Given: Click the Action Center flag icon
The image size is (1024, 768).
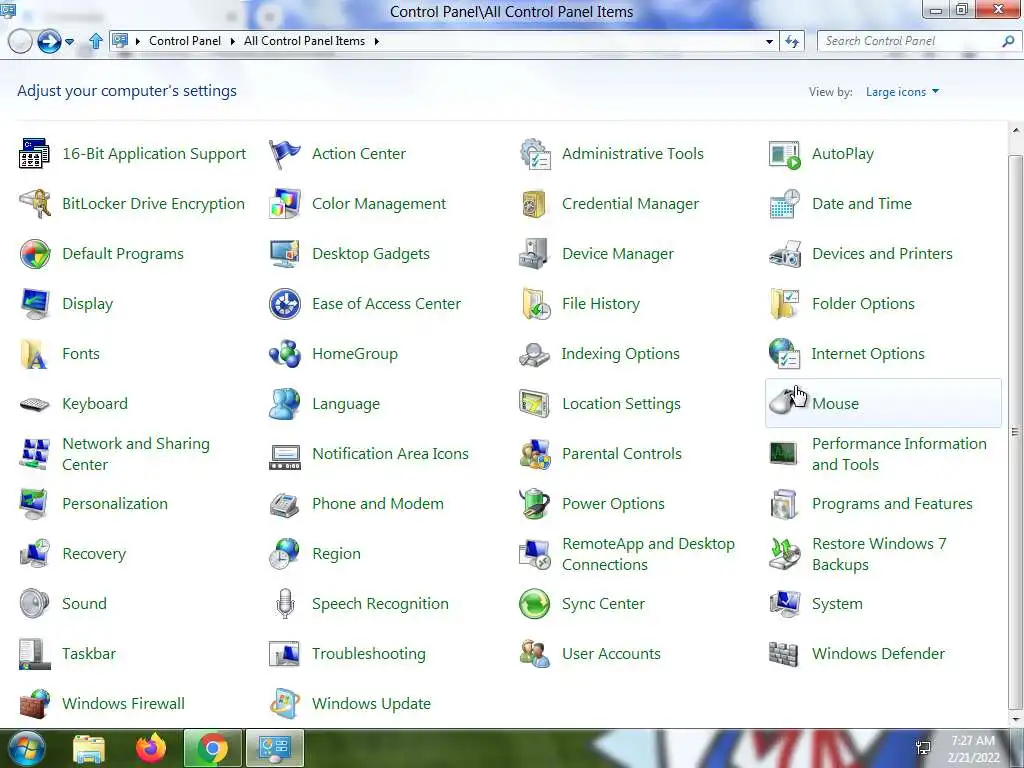Looking at the screenshot, I should pyautogui.click(x=285, y=153).
